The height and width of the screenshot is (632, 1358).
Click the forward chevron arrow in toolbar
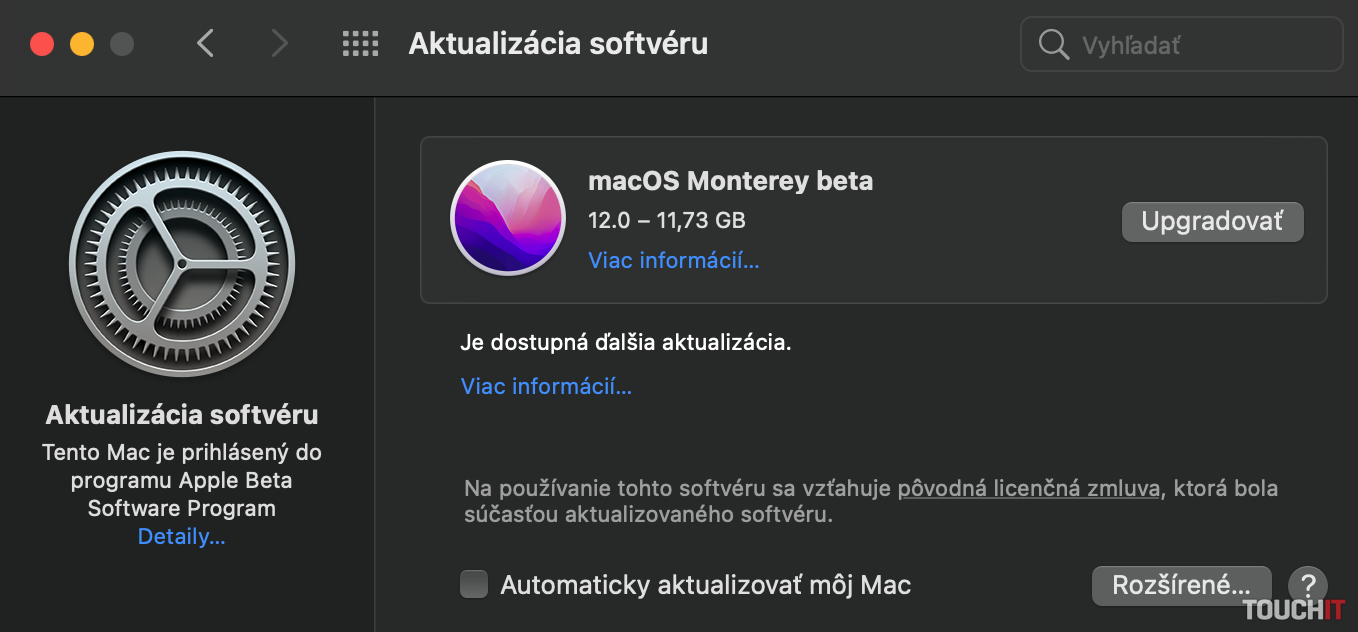point(279,43)
